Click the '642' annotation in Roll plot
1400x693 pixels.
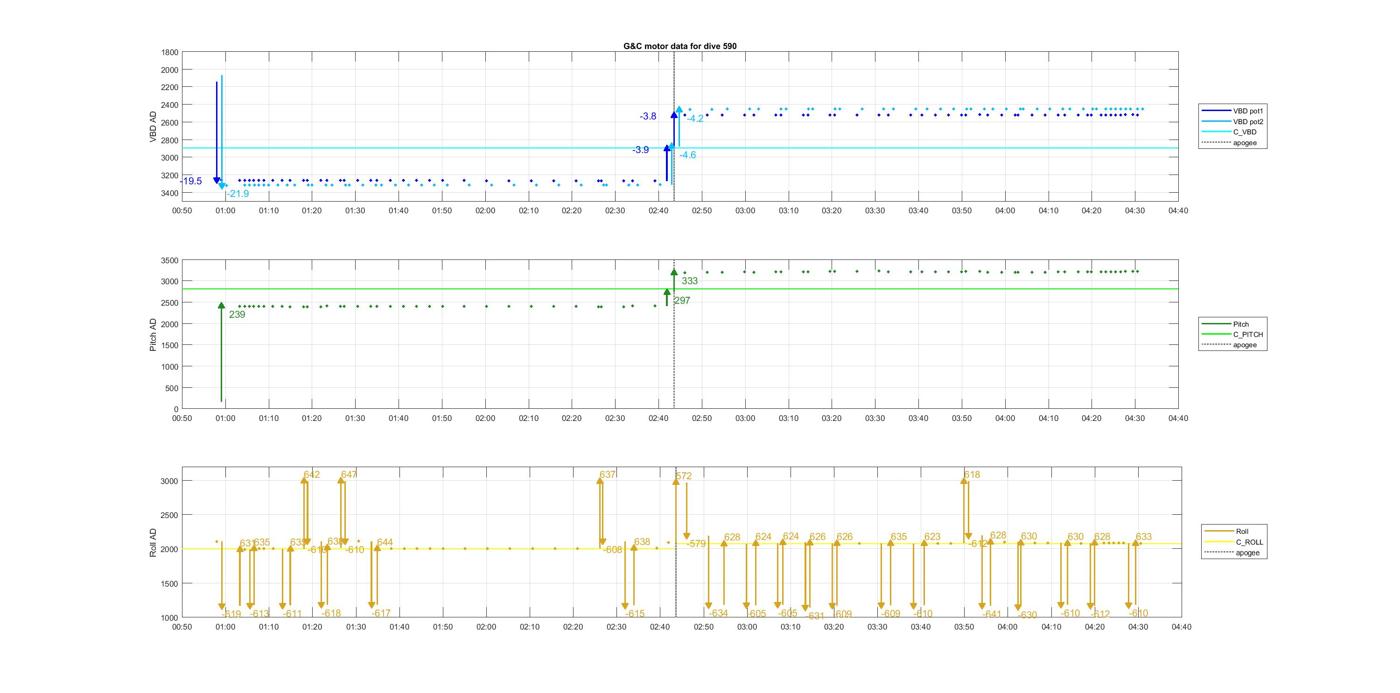312,475
